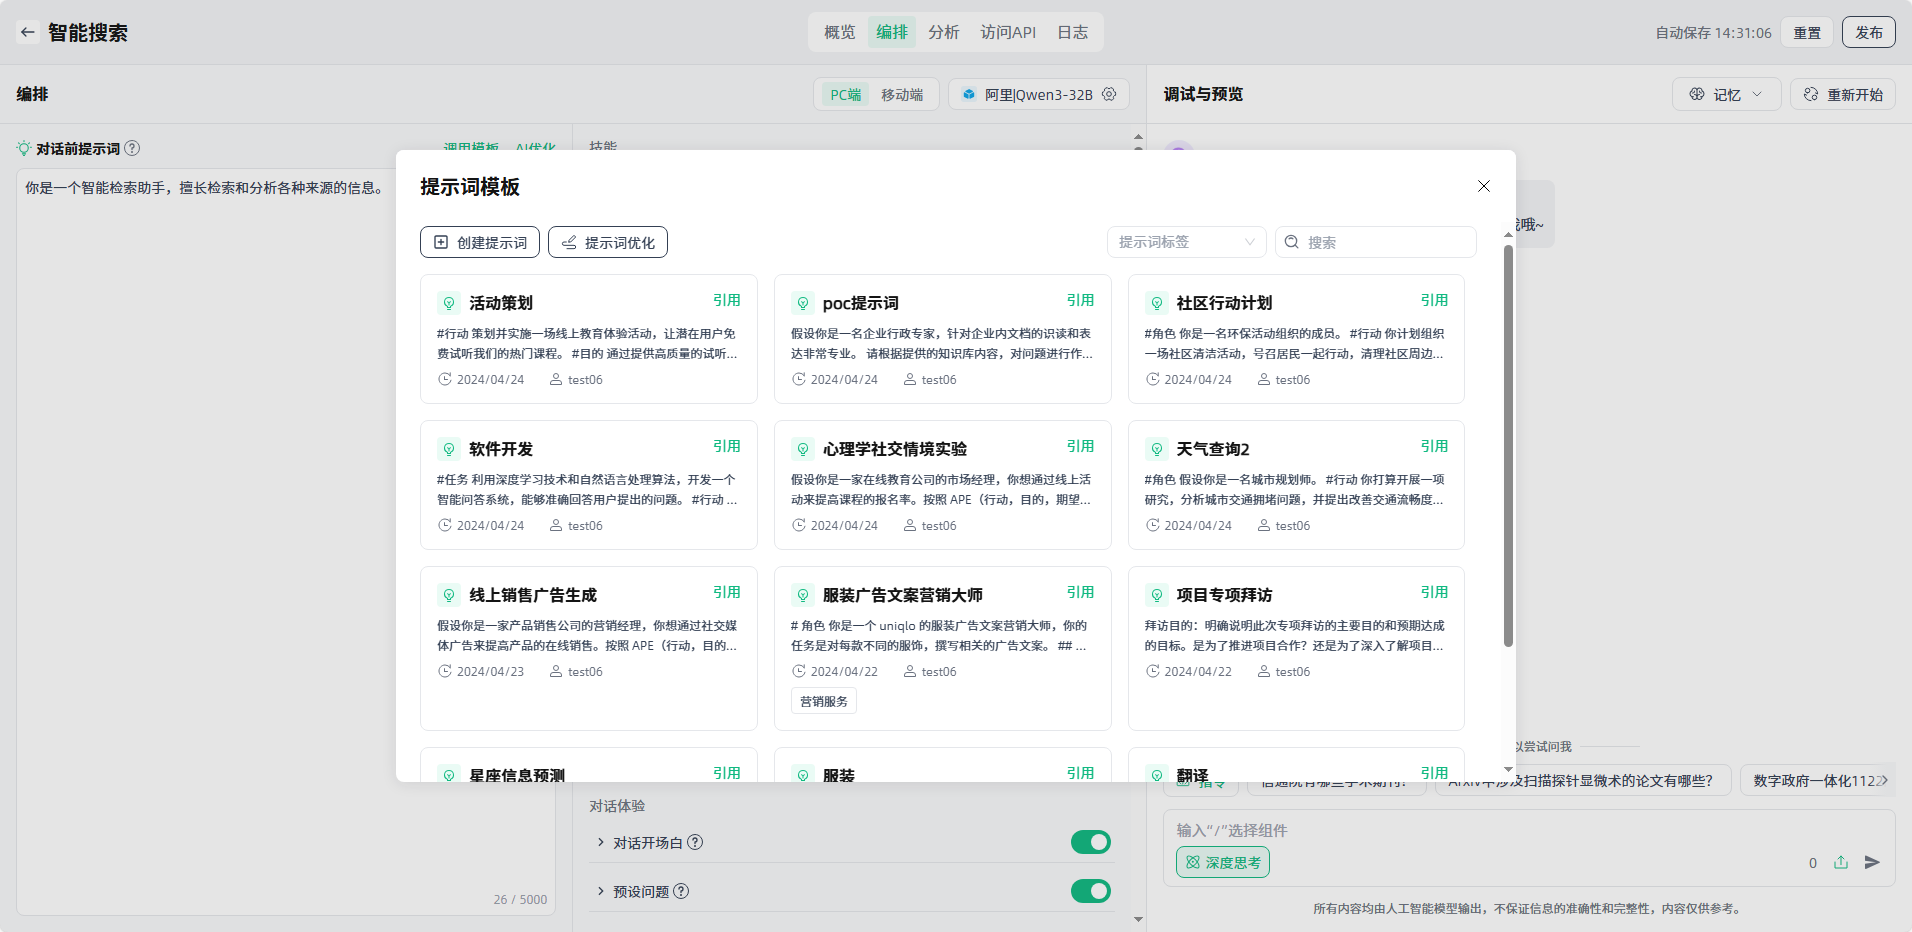Click 引用 on the 活动策划 template
The height and width of the screenshot is (932, 1912).
point(726,300)
